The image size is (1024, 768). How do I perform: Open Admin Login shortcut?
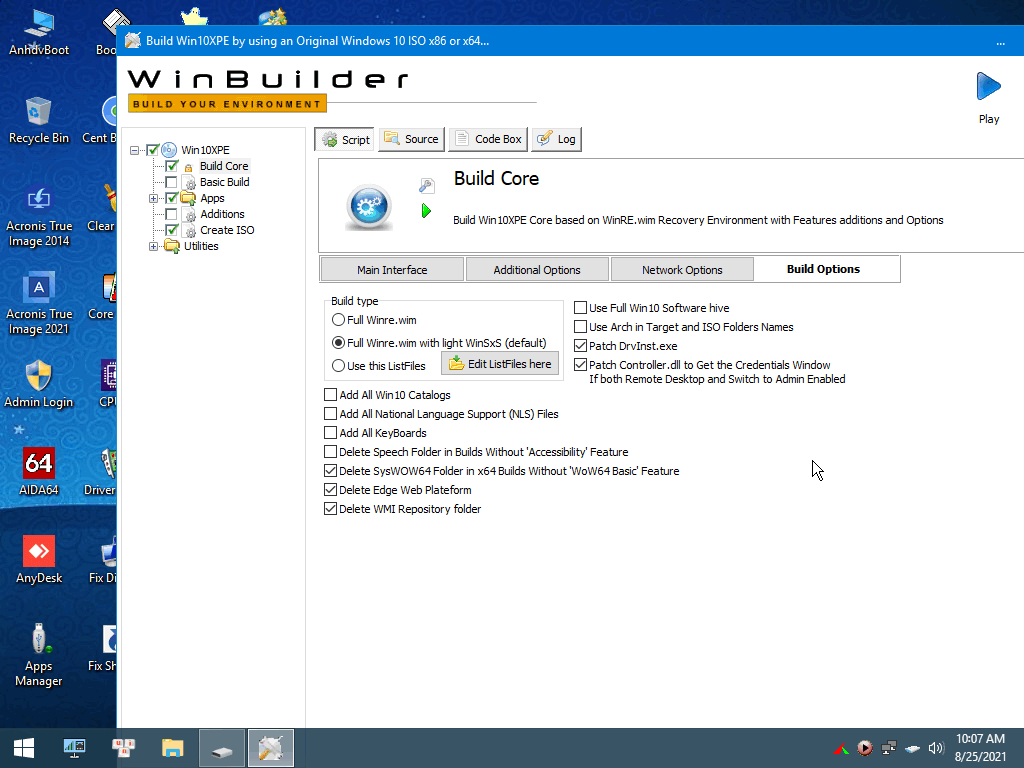[39, 384]
